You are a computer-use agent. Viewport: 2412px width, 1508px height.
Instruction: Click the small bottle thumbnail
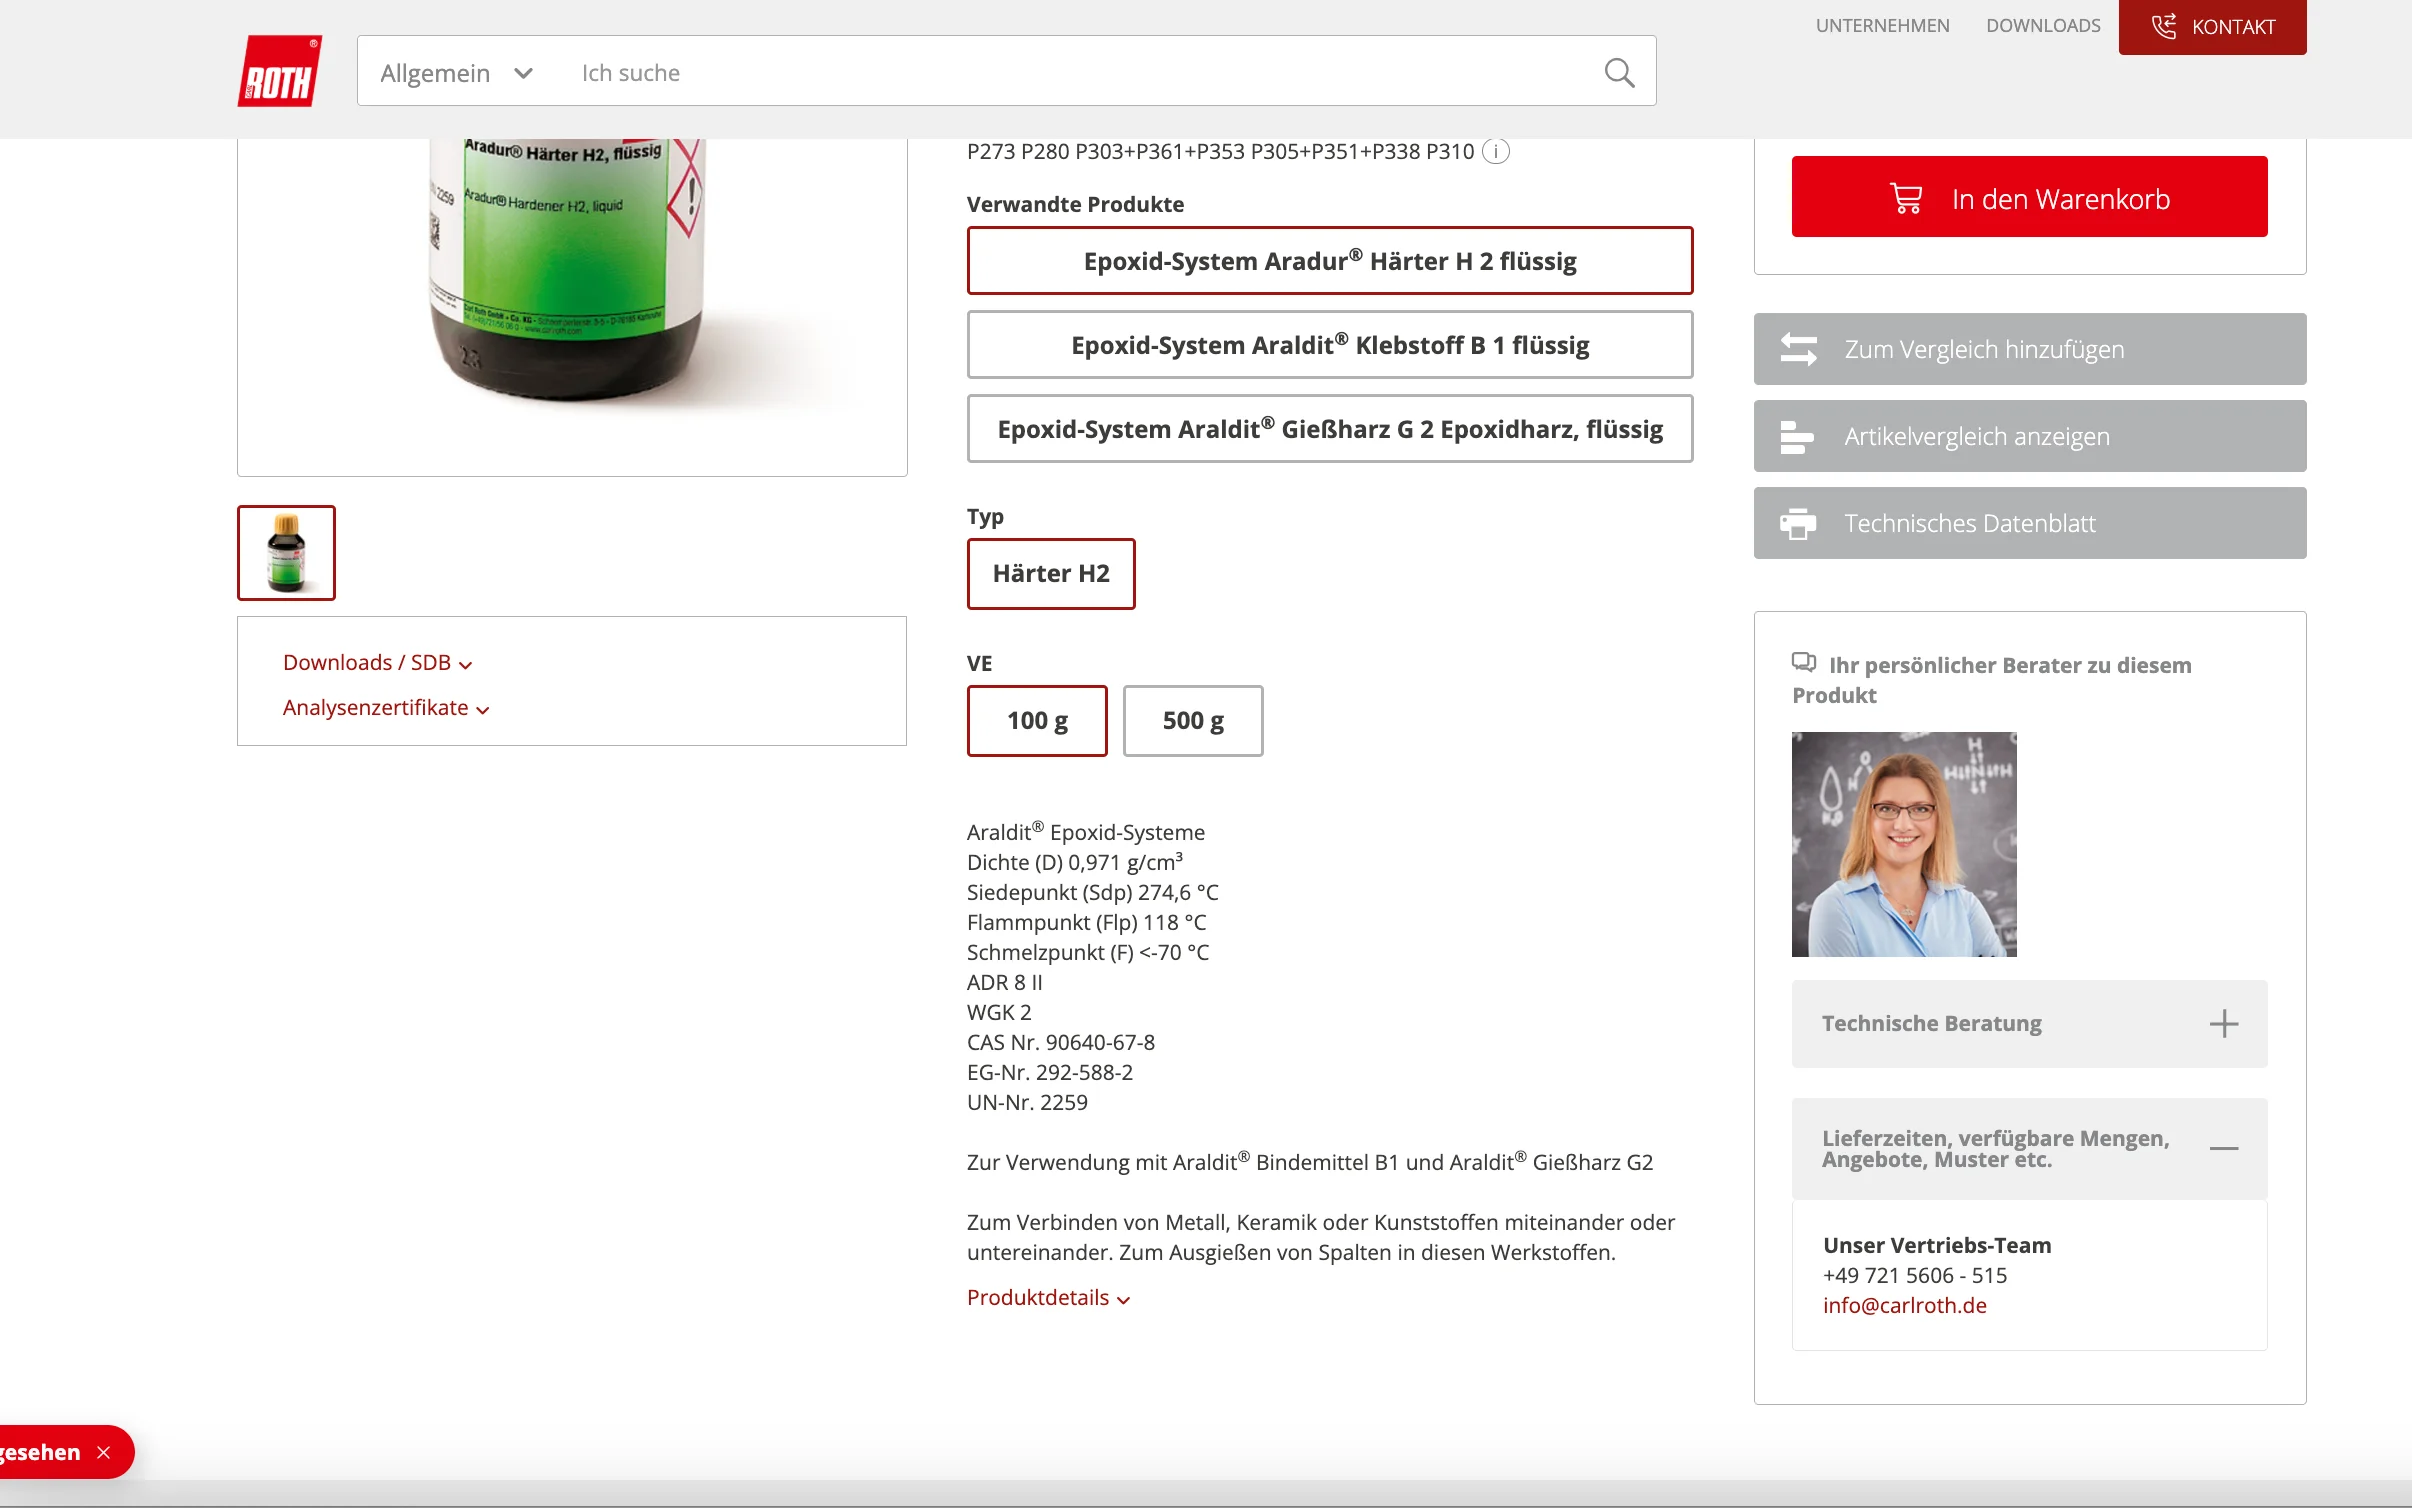(x=286, y=553)
